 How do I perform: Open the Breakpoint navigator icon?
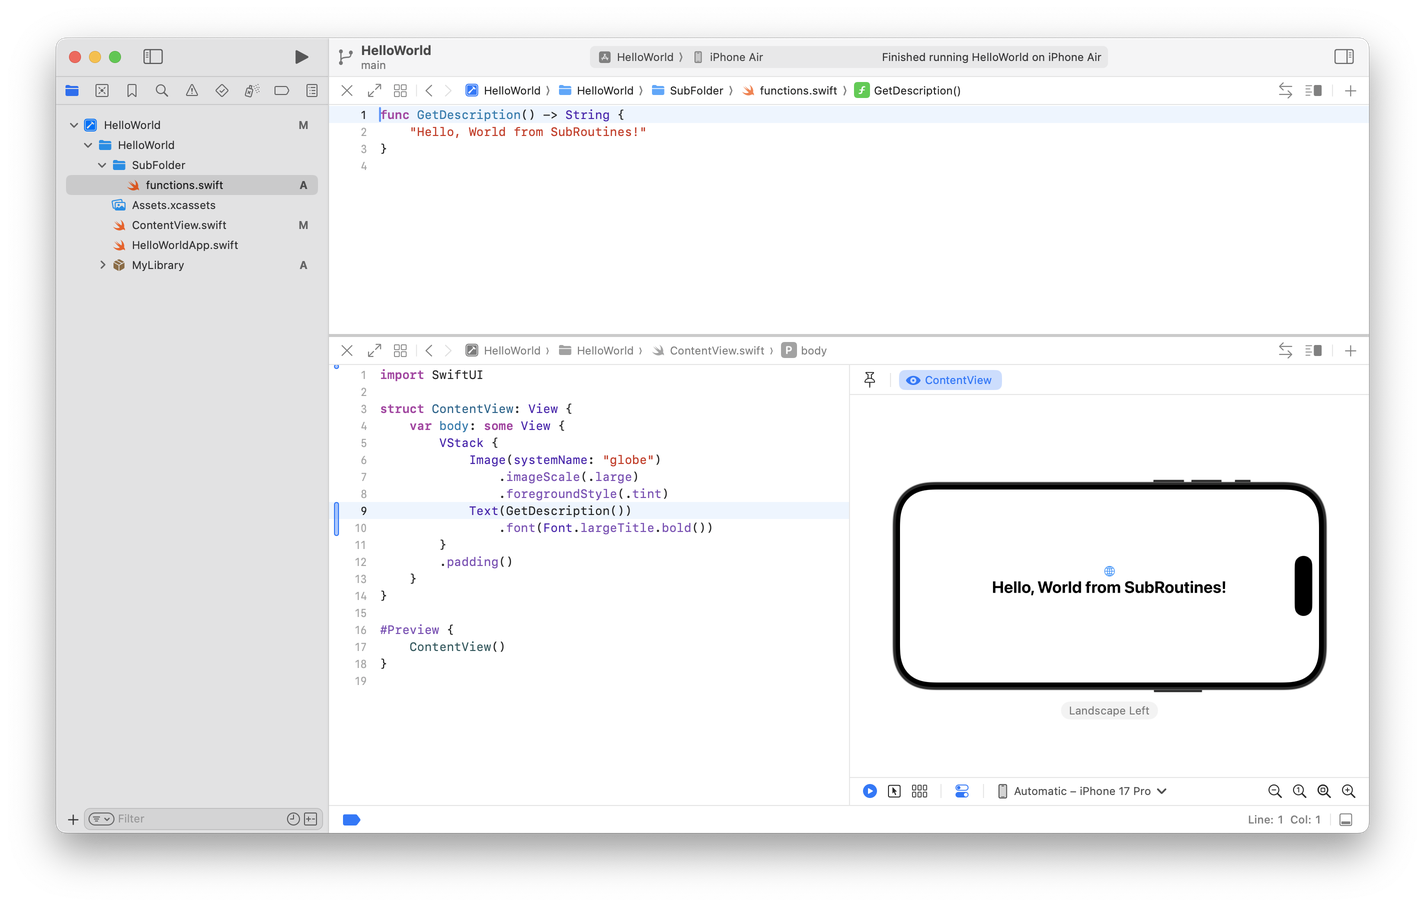(x=282, y=91)
